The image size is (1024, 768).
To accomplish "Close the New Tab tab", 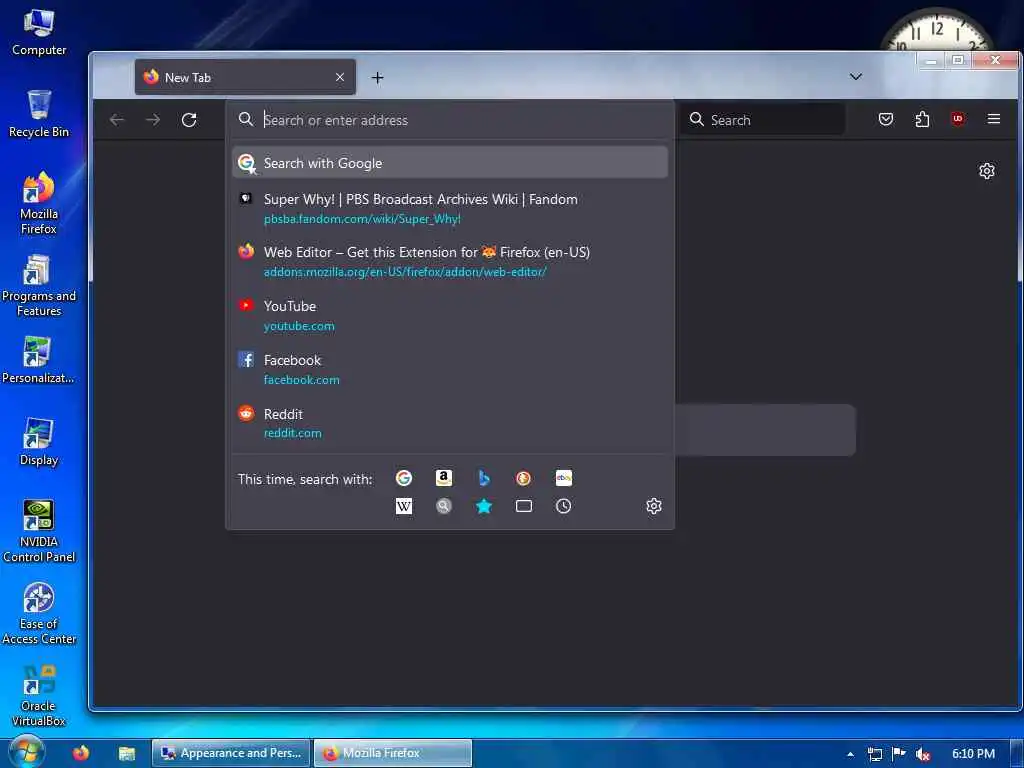I will click(x=340, y=77).
